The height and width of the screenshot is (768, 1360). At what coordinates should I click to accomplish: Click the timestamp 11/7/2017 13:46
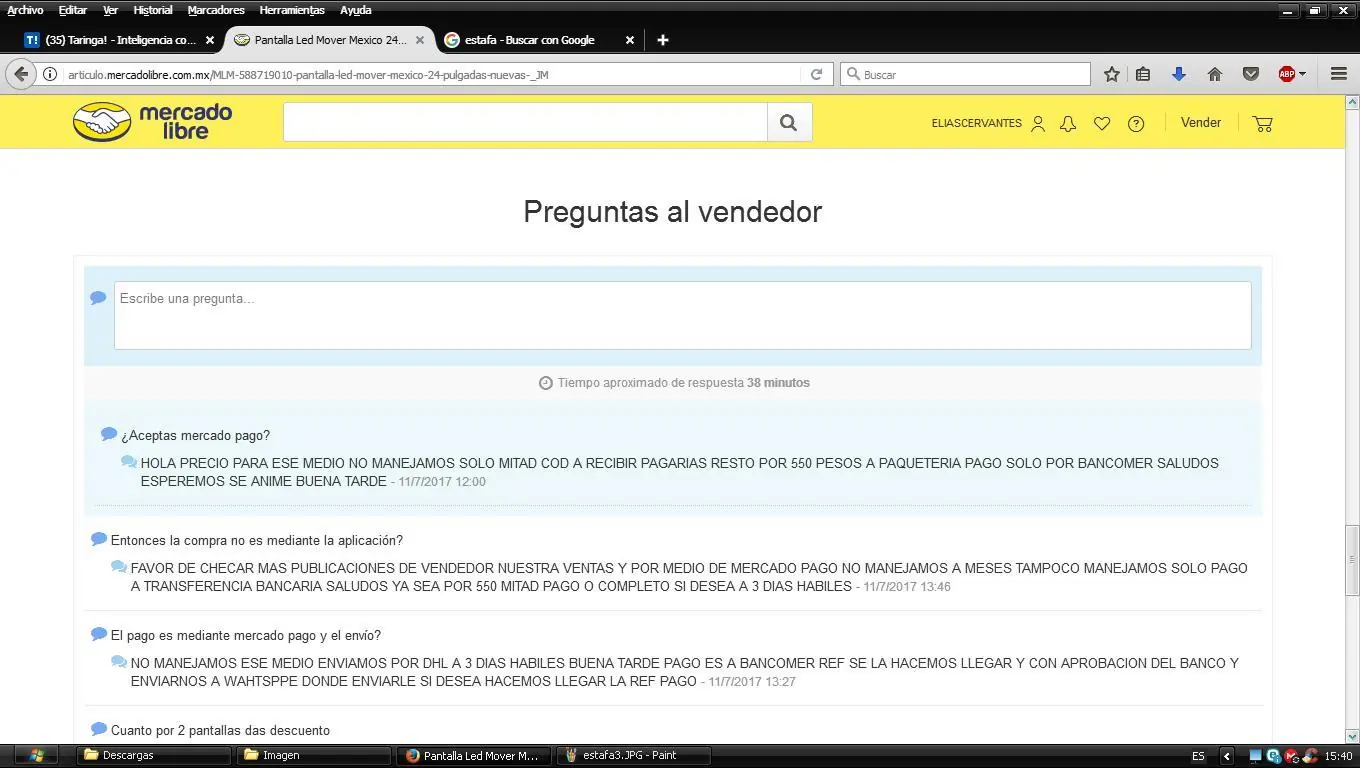[907, 587]
